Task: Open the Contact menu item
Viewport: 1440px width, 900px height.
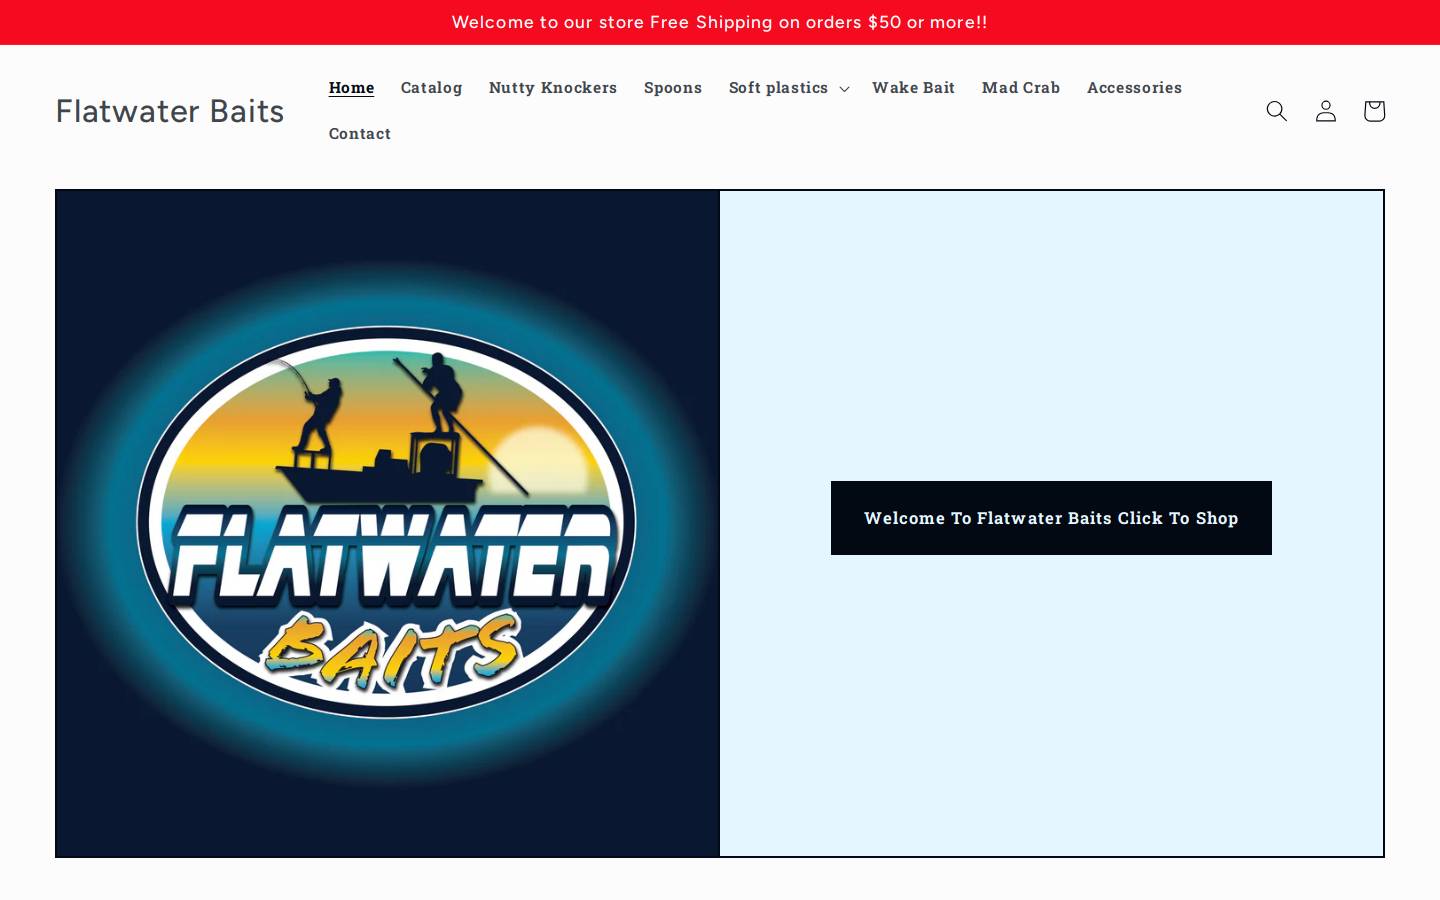Action: tap(360, 134)
